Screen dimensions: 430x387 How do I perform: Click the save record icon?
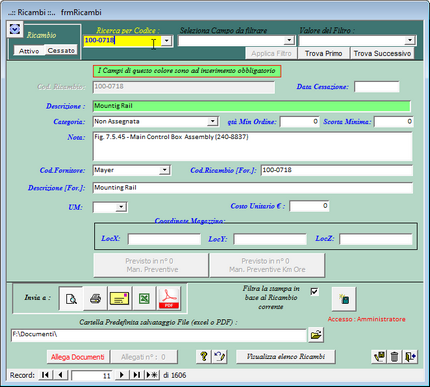click(x=379, y=356)
